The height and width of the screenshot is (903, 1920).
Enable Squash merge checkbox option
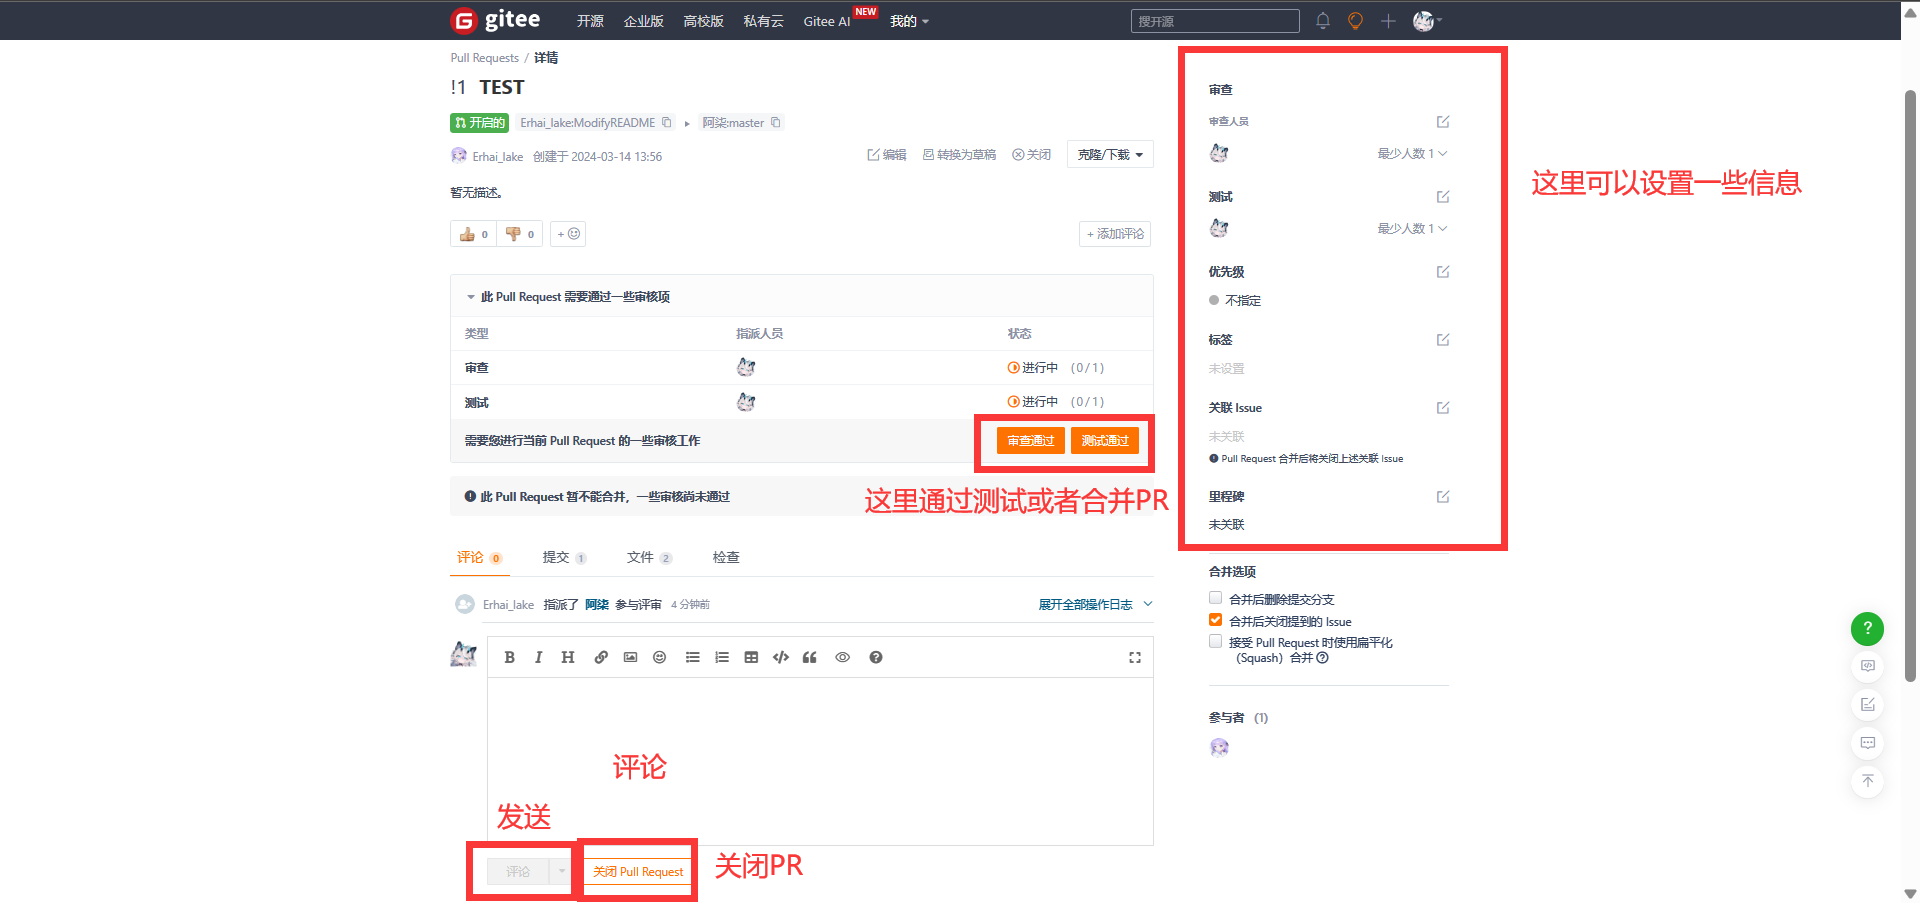point(1216,642)
